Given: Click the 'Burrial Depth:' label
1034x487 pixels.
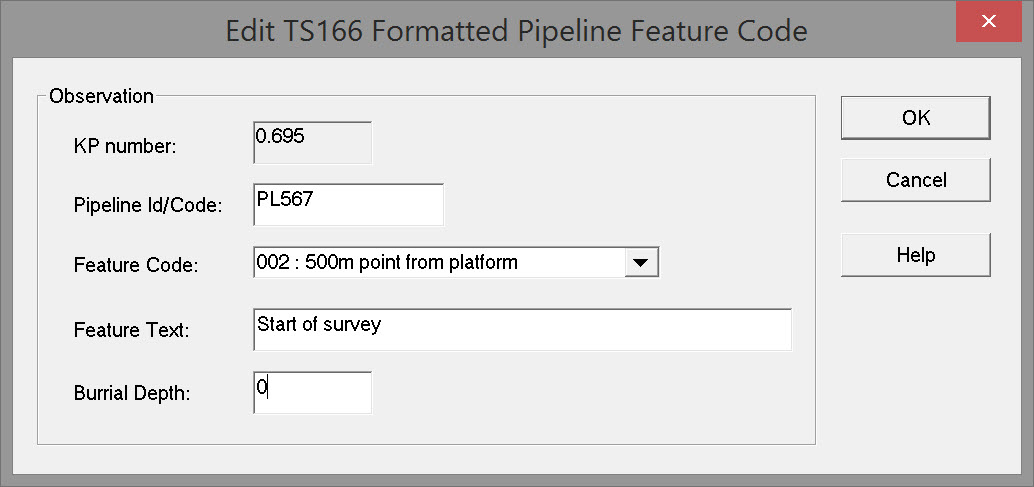Looking at the screenshot, I should pyautogui.click(x=132, y=393).
